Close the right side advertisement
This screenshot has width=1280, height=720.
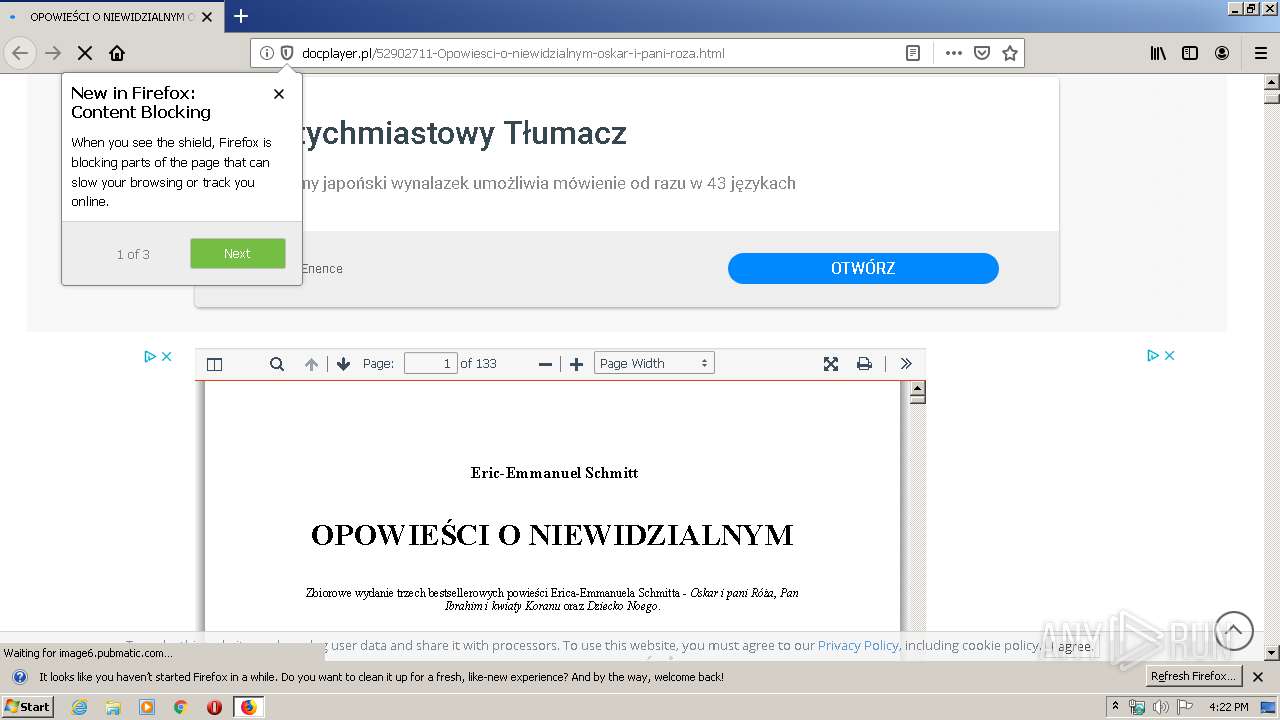(1169, 355)
